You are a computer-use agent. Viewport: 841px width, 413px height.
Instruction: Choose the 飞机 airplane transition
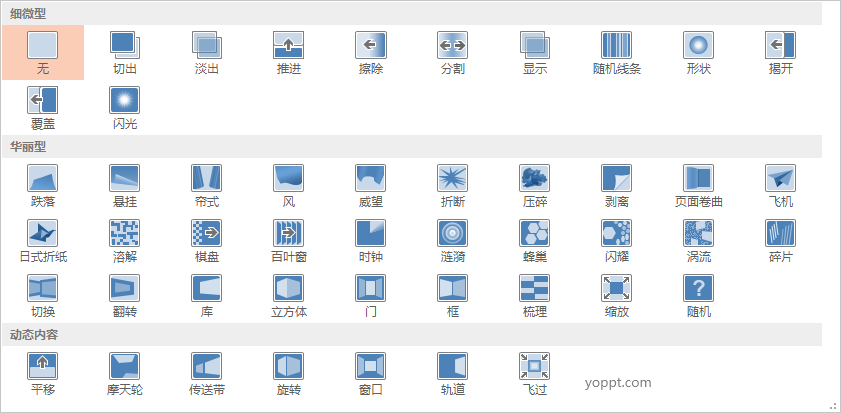tap(780, 185)
